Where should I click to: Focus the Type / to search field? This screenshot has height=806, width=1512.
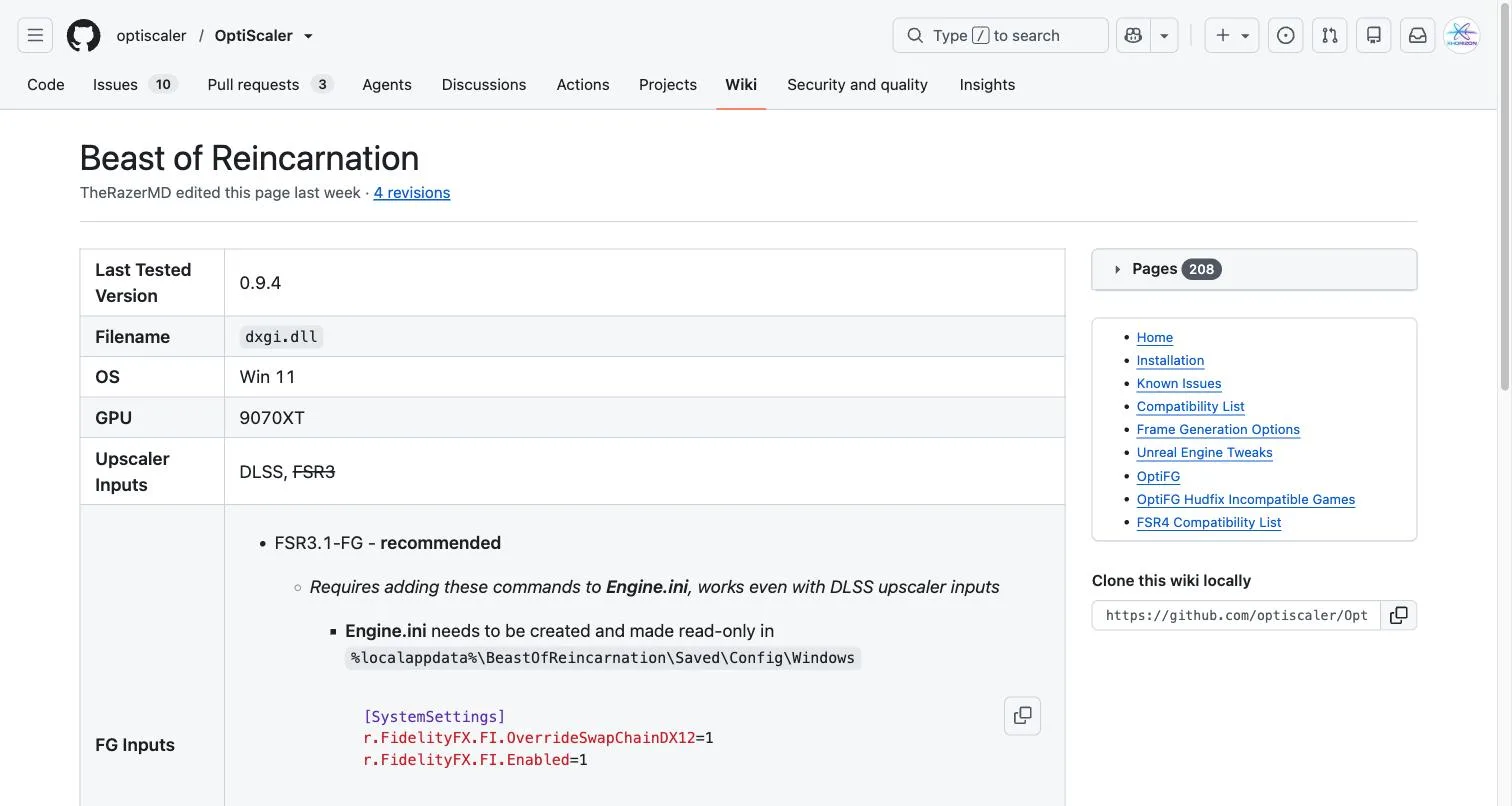[x=1000, y=35]
